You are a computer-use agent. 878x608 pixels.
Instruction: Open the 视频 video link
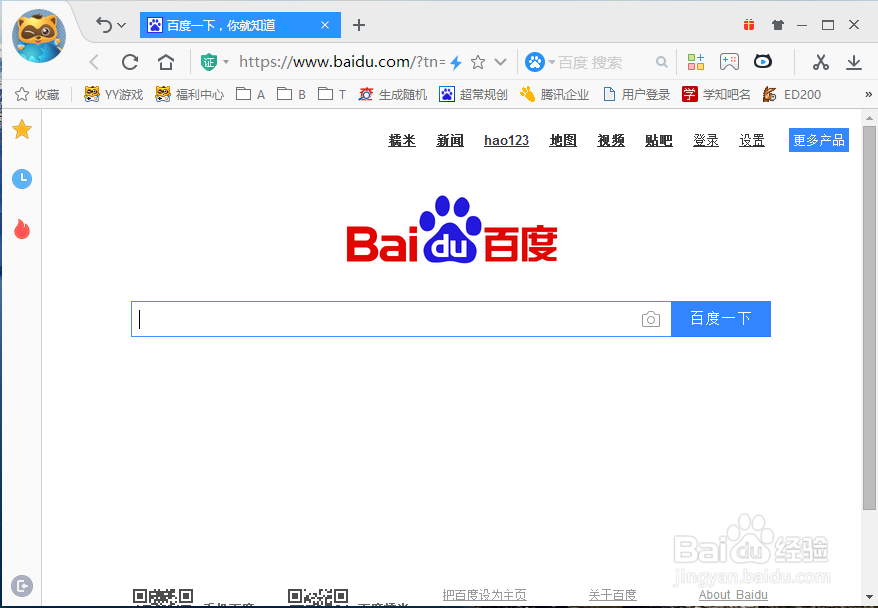611,141
